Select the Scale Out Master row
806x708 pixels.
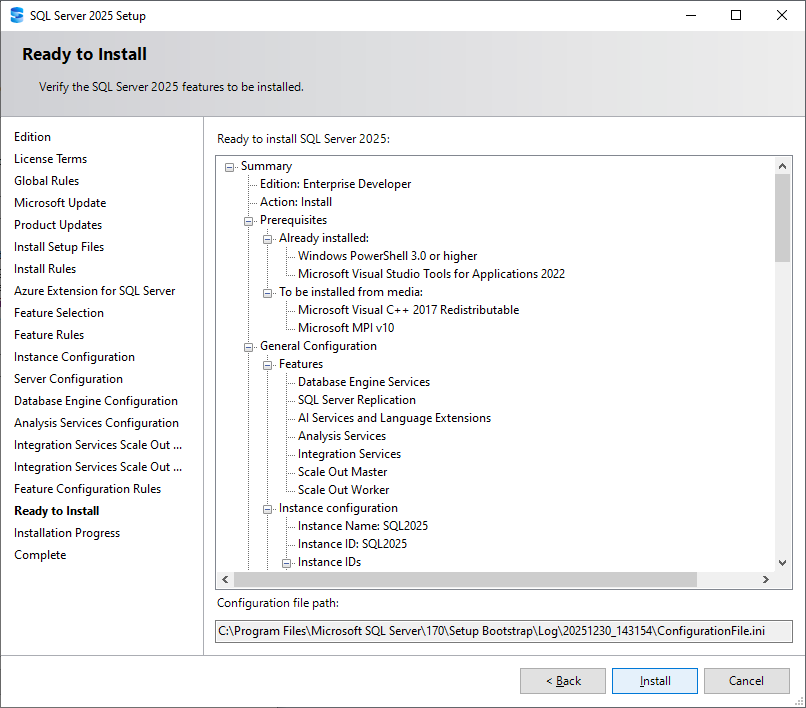click(x=342, y=472)
